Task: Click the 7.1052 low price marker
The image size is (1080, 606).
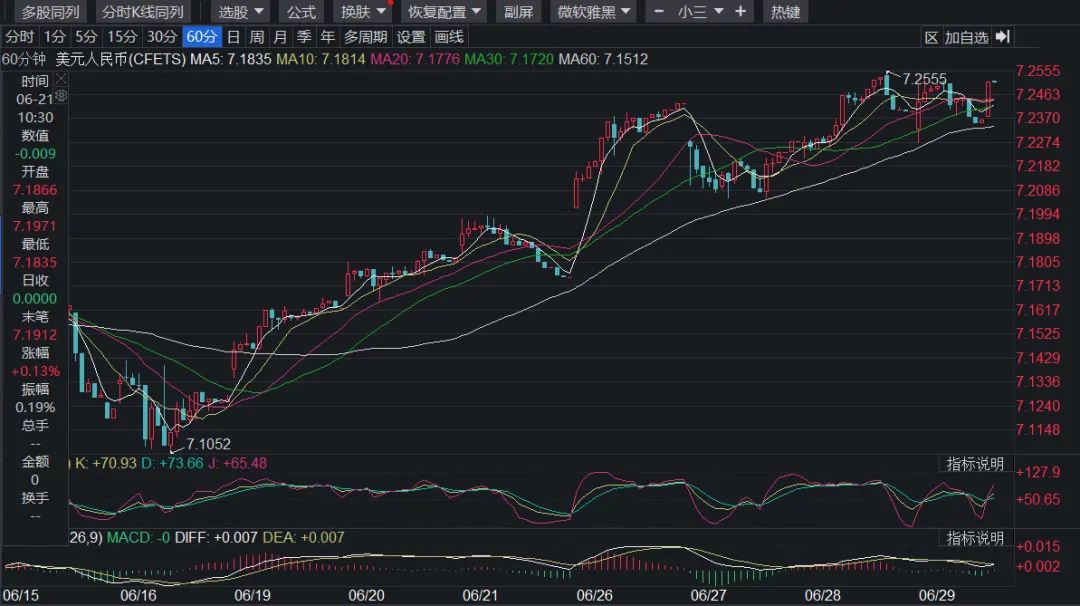Action: click(208, 444)
